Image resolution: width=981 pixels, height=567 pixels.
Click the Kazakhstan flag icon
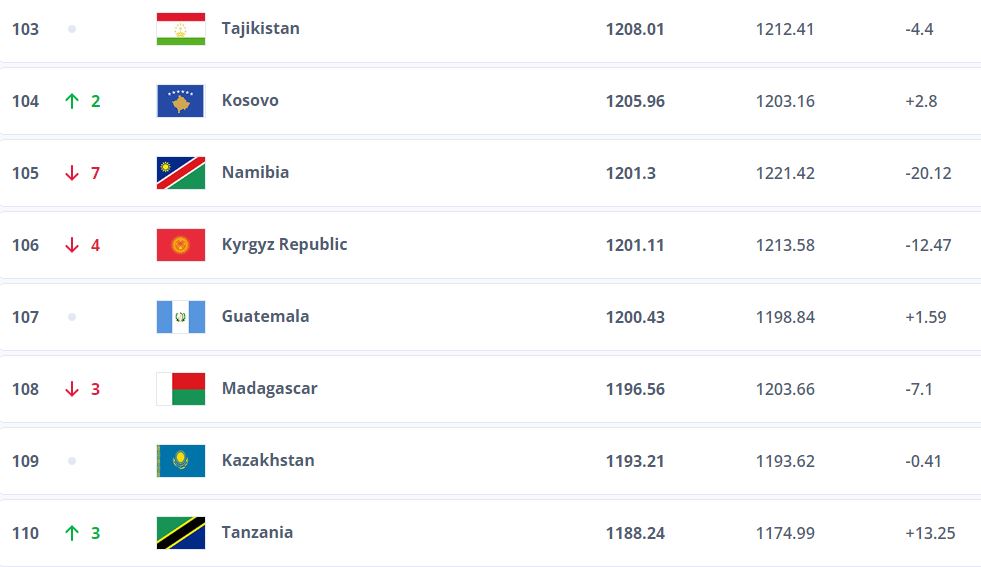click(x=181, y=461)
